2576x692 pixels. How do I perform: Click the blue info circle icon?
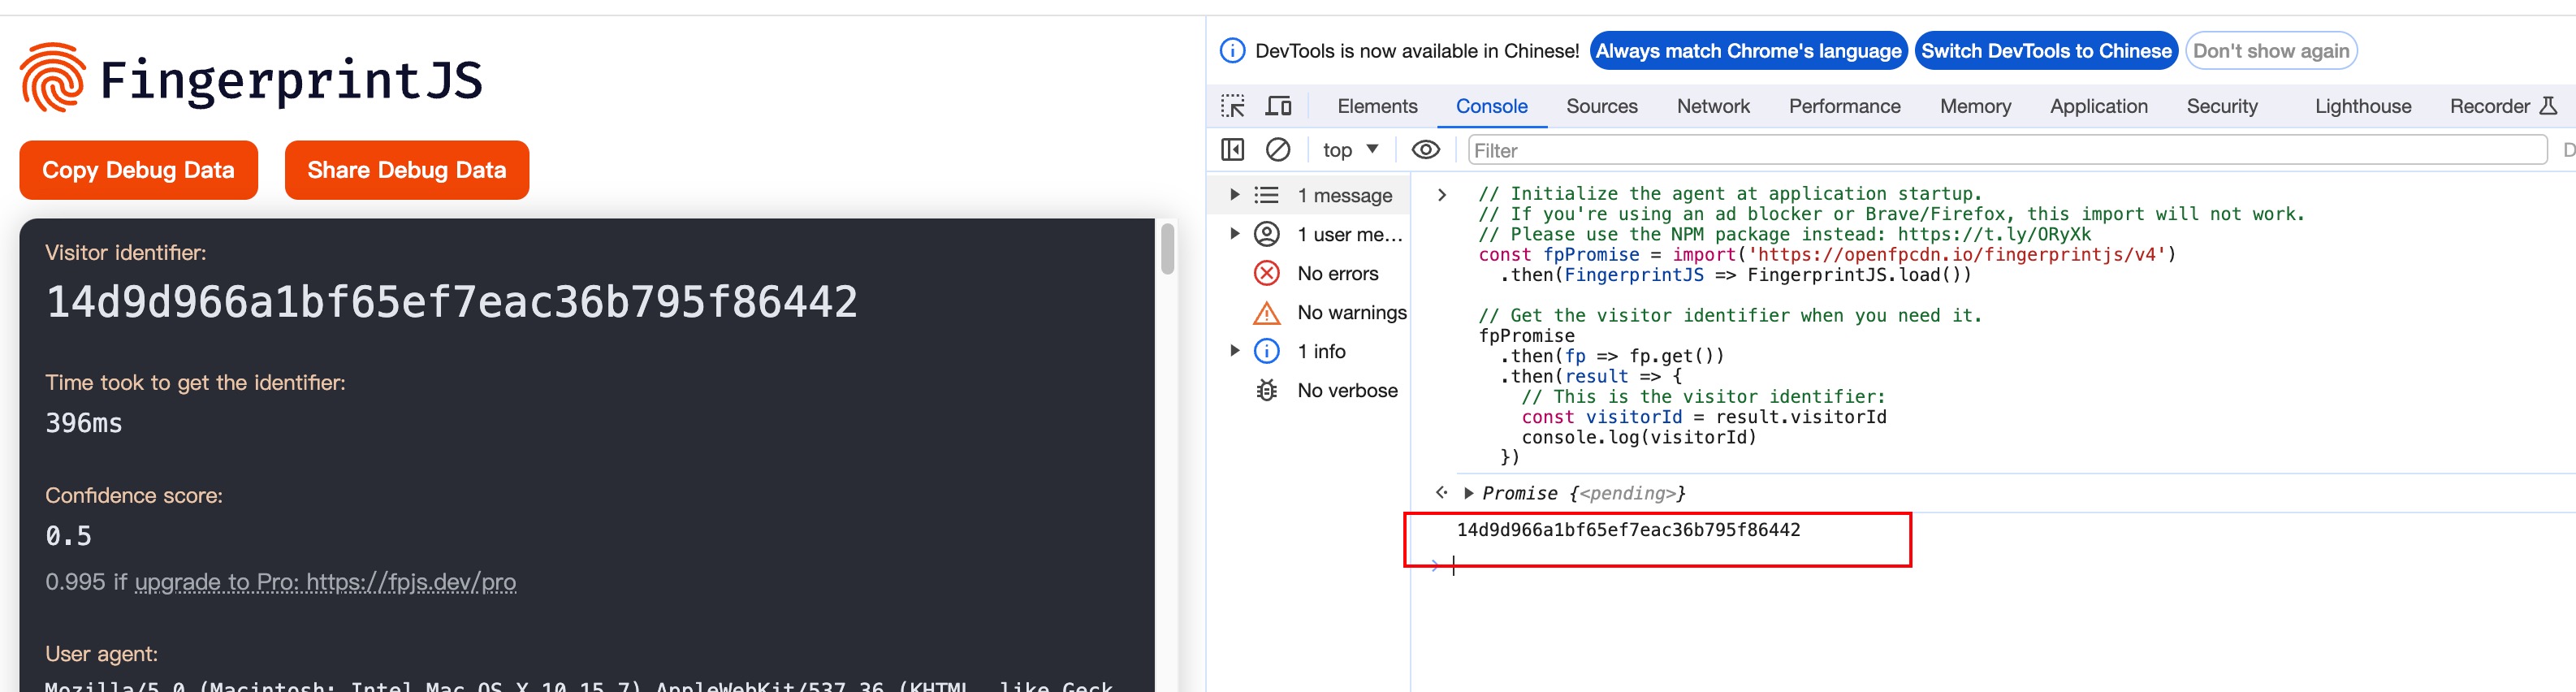point(1267,351)
